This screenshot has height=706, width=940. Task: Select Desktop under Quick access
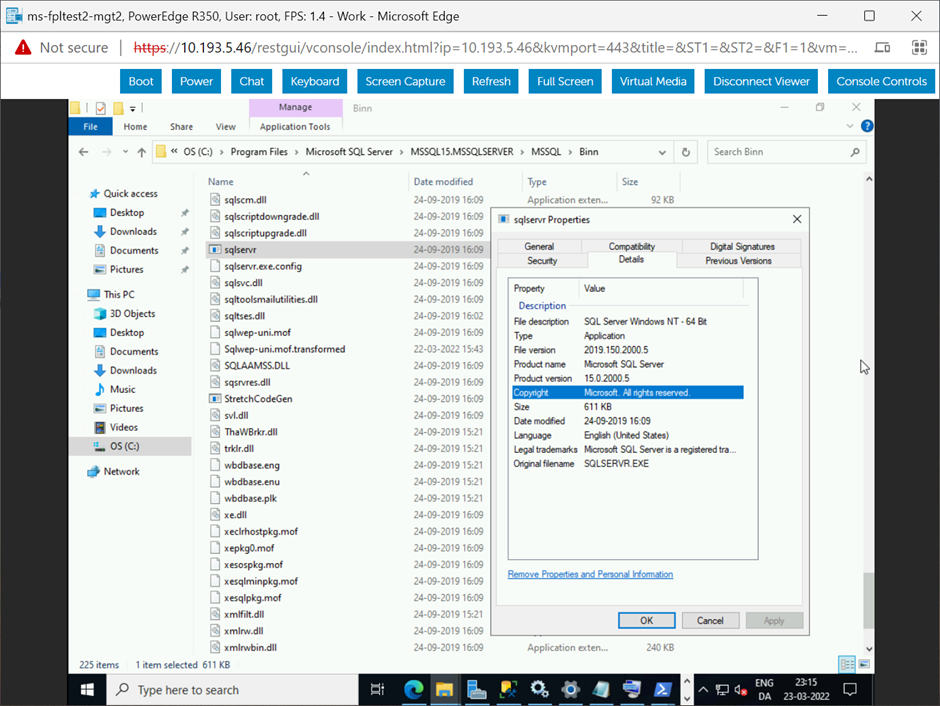point(126,213)
